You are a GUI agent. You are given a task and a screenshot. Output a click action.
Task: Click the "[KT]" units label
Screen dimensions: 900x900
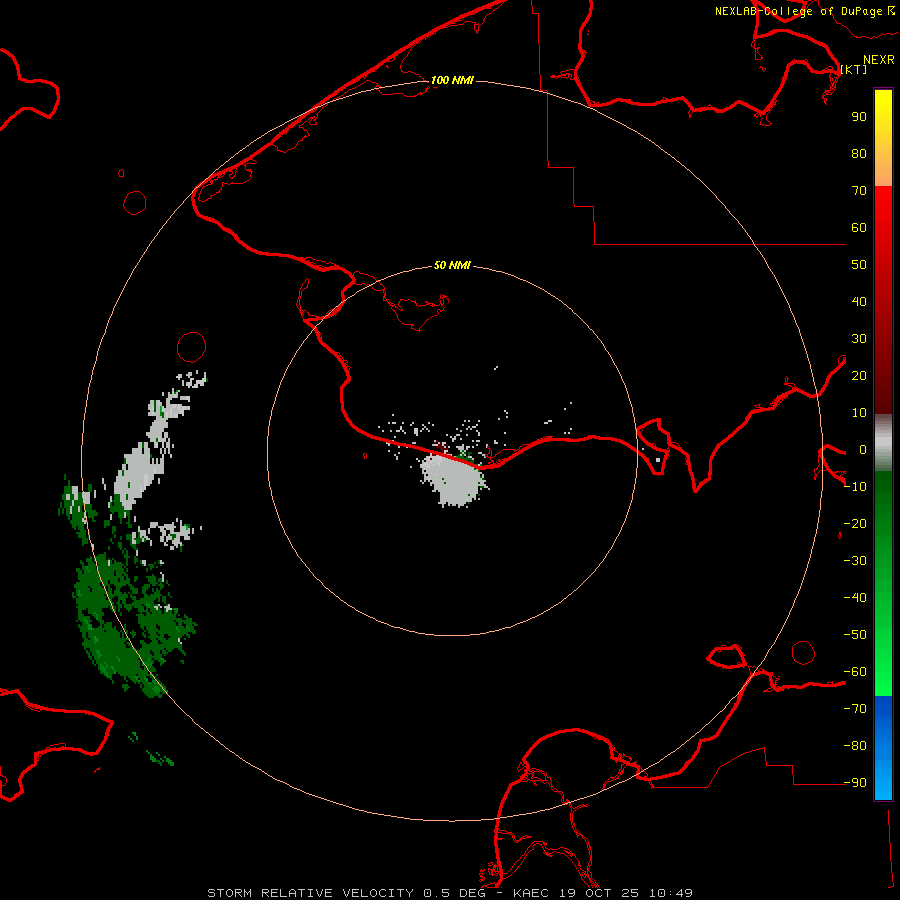click(x=854, y=69)
